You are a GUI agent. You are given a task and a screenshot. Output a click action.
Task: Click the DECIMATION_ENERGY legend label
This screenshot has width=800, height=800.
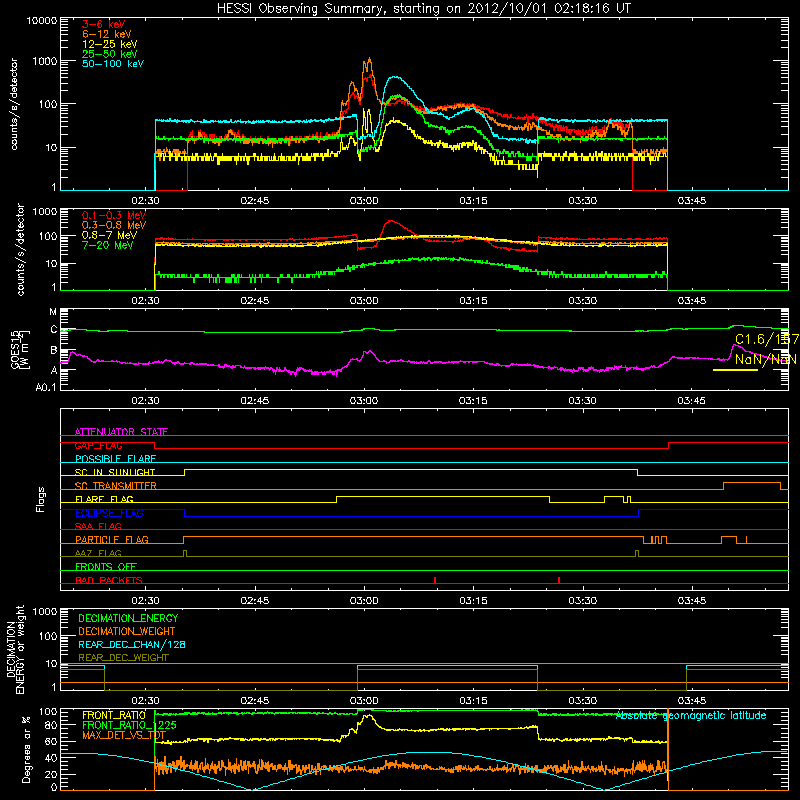[x=128, y=618]
